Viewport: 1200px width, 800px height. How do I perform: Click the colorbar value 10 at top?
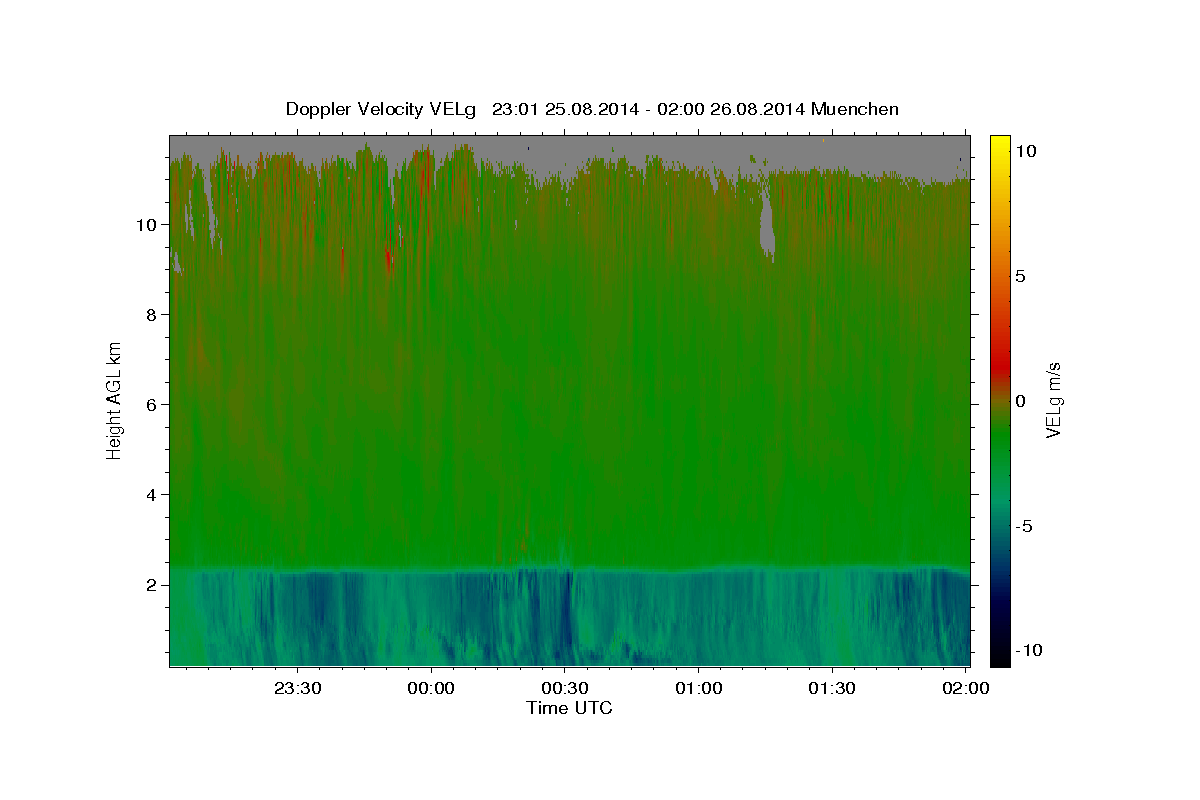point(1027,151)
